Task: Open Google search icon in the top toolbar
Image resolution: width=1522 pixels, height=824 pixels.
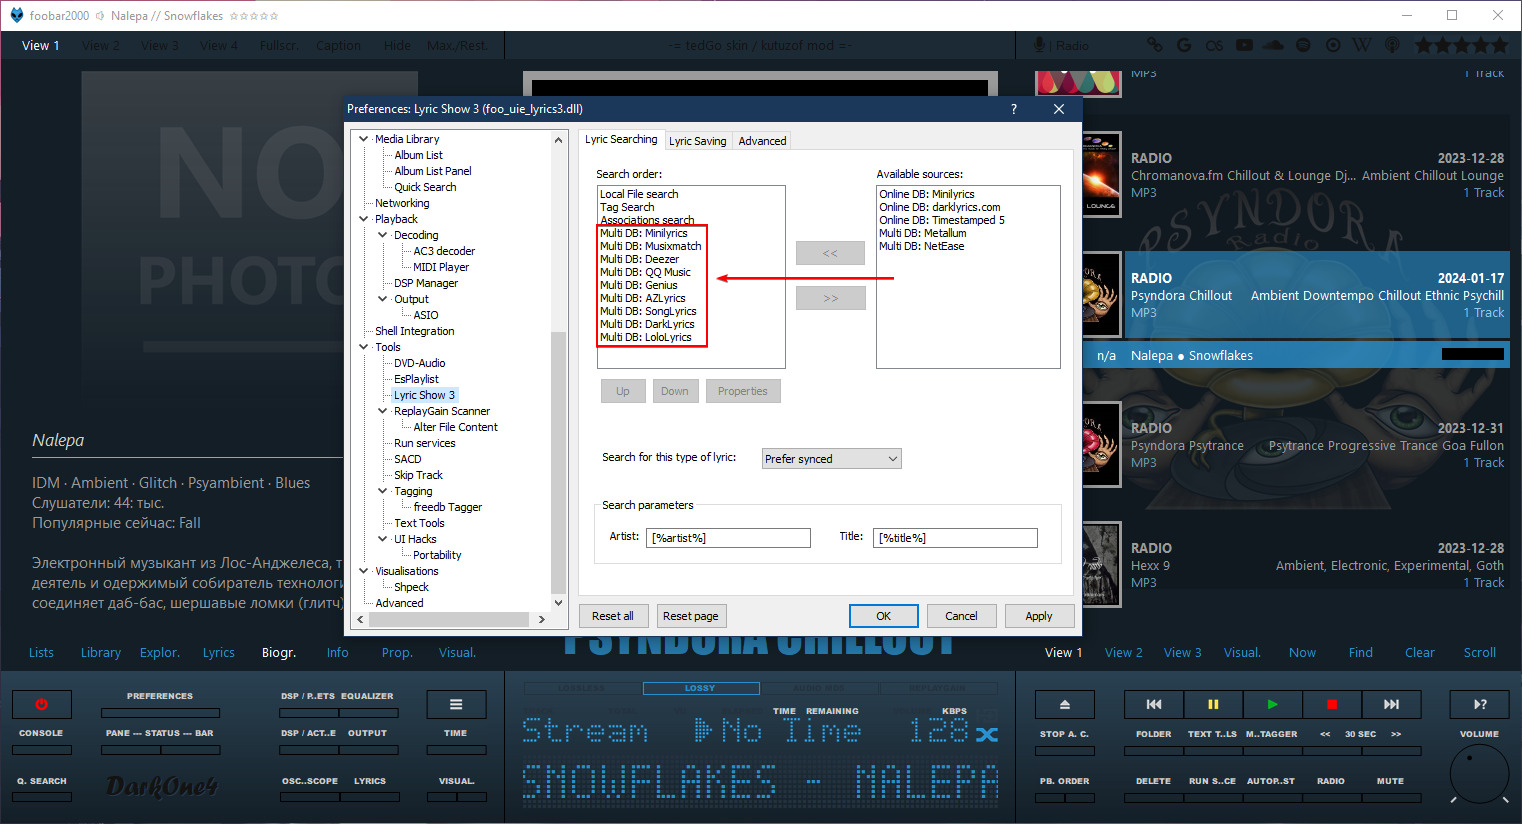Action: [x=1184, y=45]
